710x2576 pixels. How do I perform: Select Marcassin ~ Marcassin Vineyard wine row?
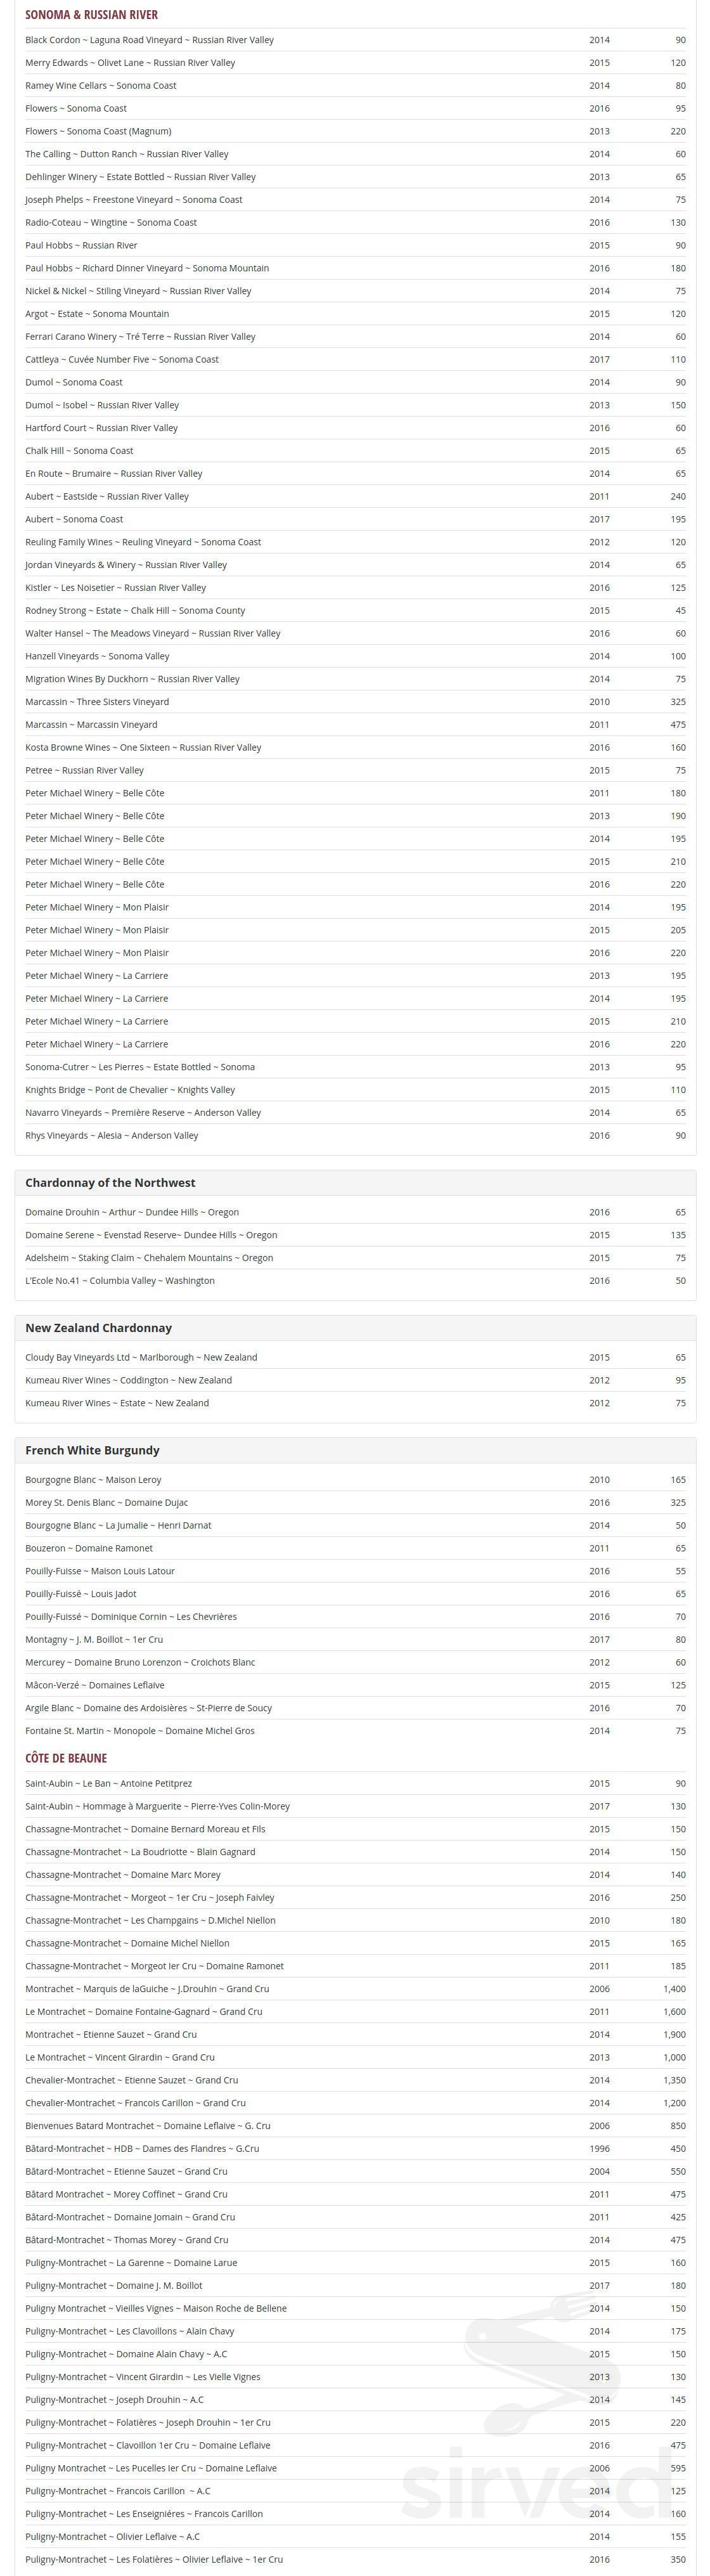(x=355, y=724)
